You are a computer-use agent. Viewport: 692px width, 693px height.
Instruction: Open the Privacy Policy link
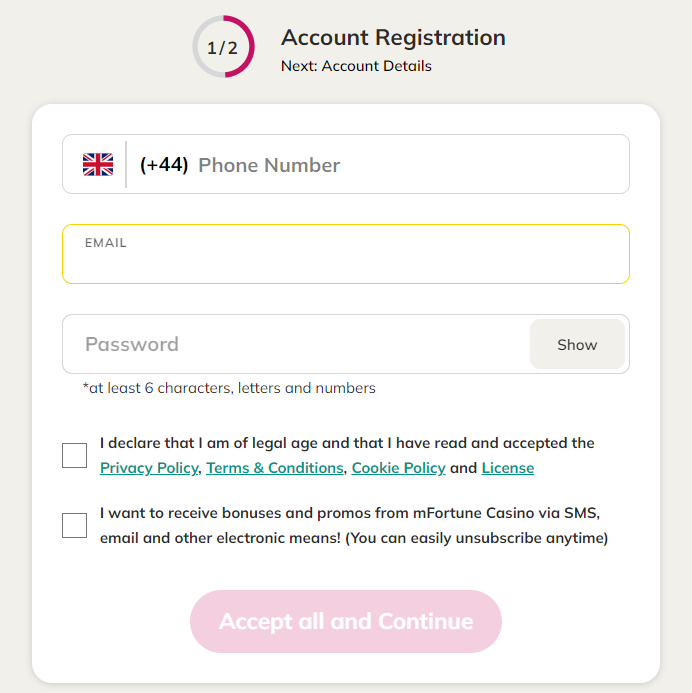149,468
